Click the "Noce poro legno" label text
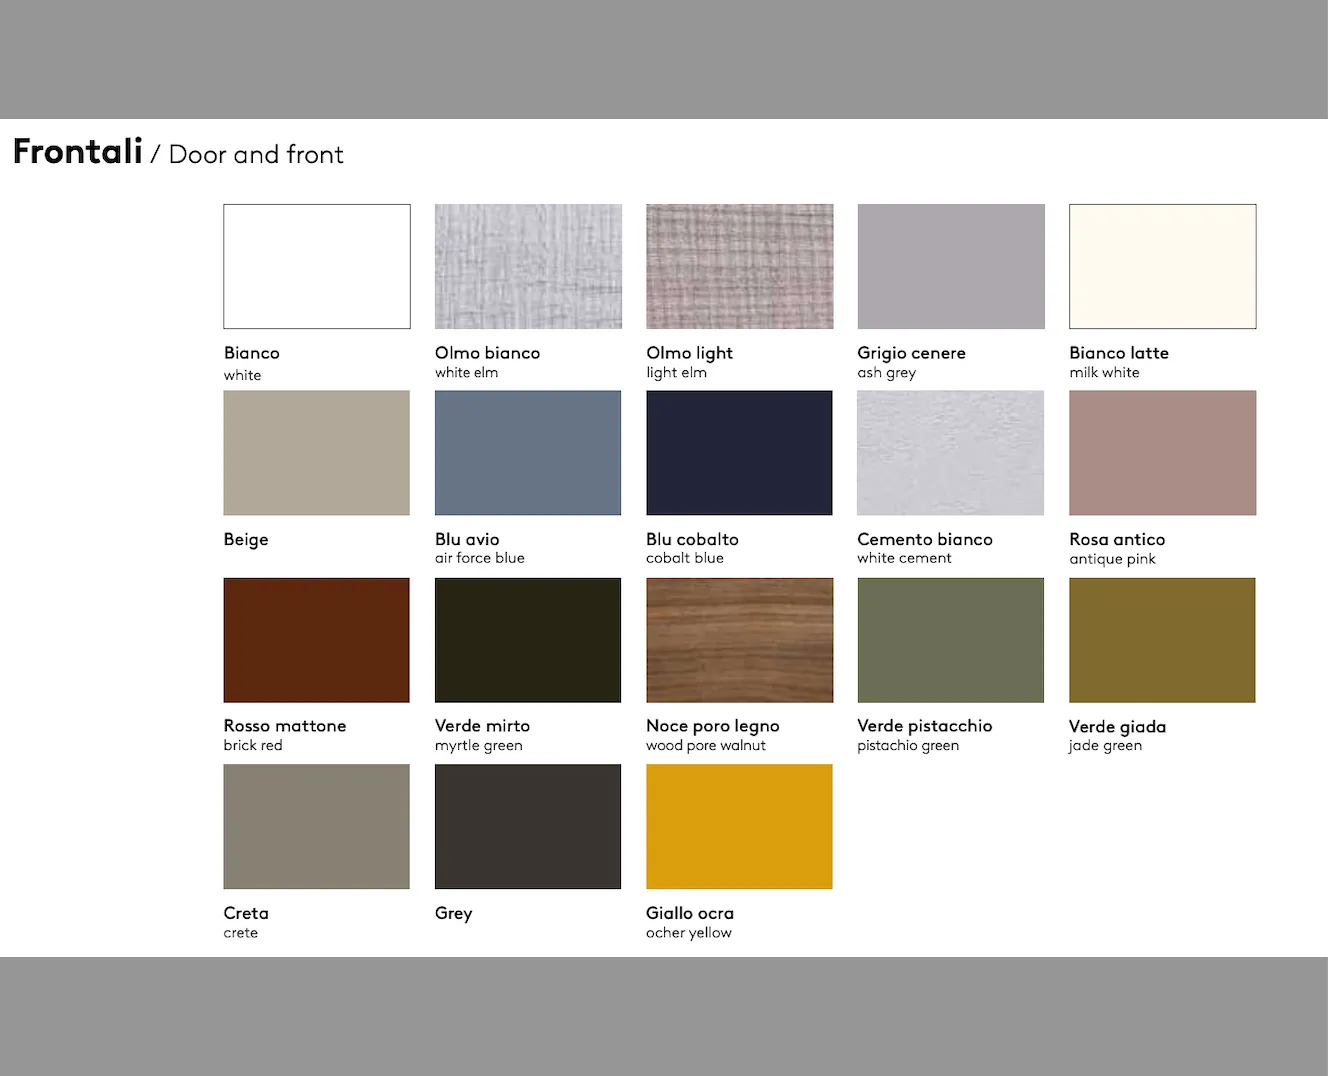The image size is (1328, 1076). tap(712, 726)
